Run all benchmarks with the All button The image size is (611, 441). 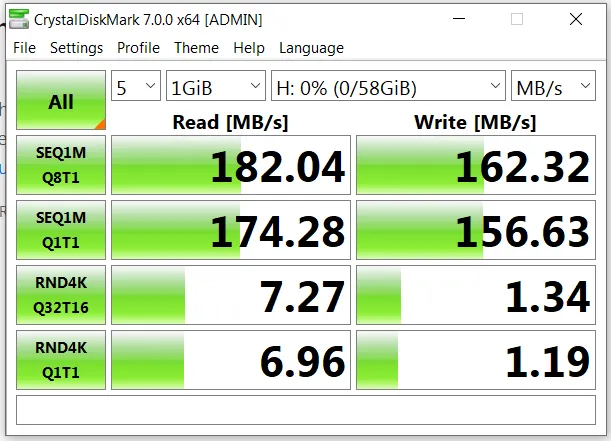pyautogui.click(x=61, y=100)
